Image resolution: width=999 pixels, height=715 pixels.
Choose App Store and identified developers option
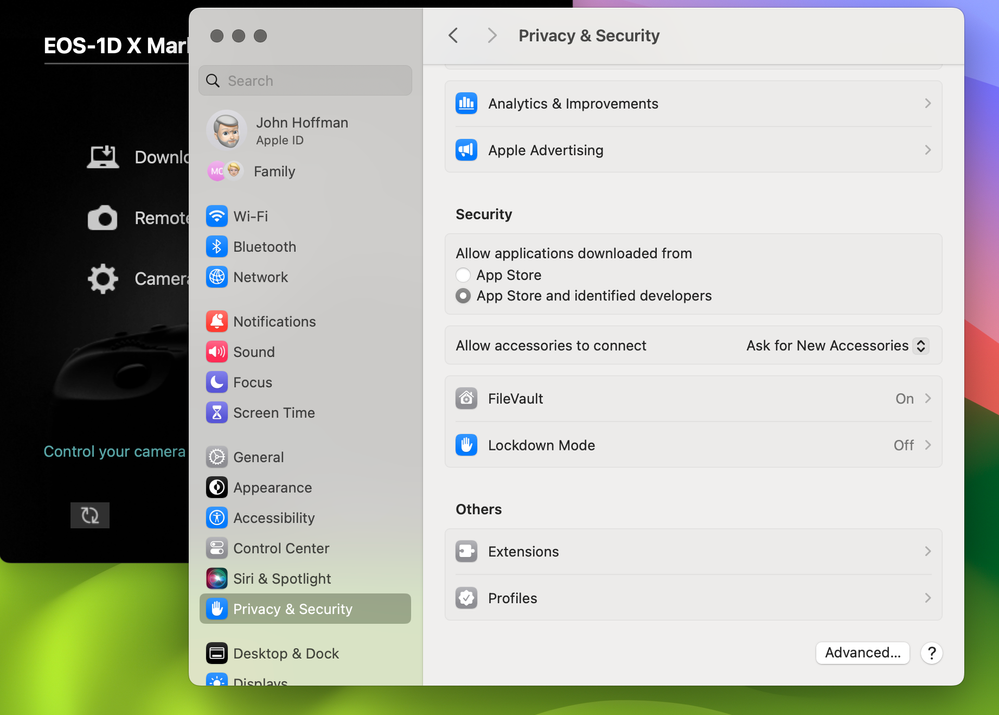click(463, 295)
